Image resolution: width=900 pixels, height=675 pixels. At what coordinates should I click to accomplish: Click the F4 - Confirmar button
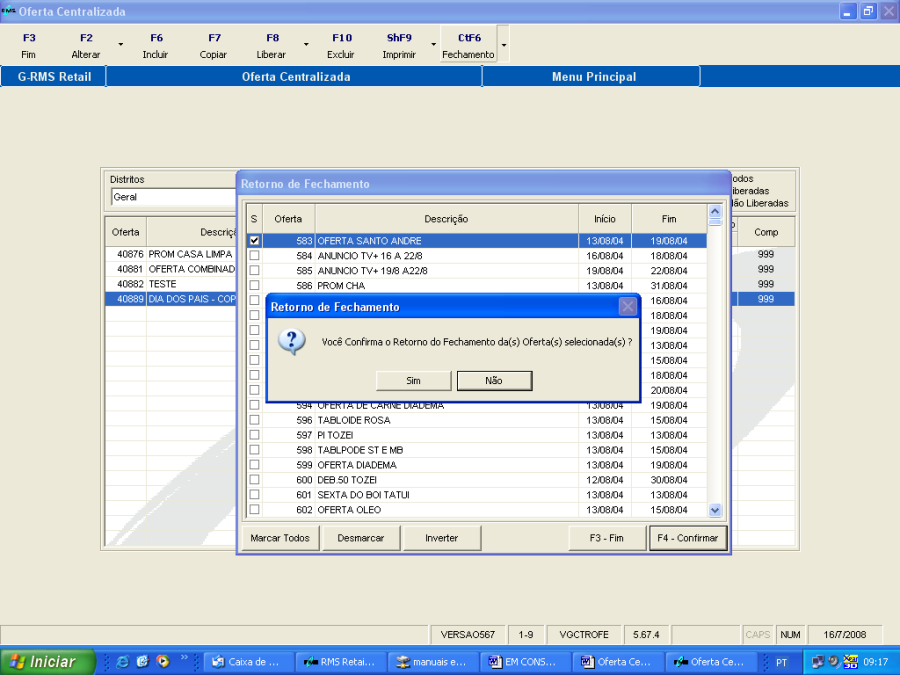pos(688,538)
